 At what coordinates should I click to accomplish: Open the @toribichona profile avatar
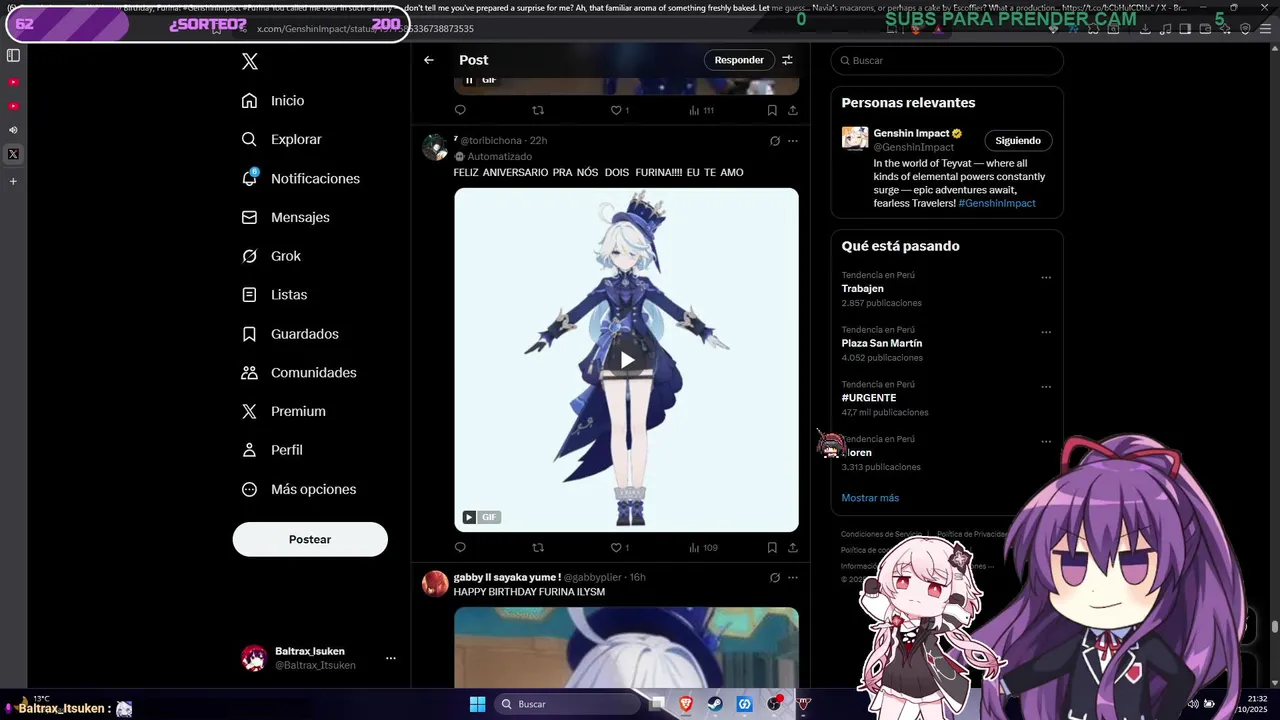click(x=435, y=147)
